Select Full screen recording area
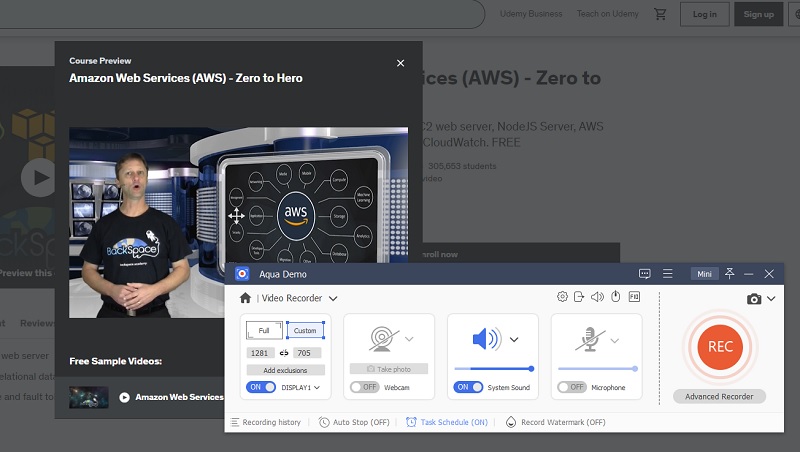This screenshot has height=452, width=800. [x=264, y=330]
